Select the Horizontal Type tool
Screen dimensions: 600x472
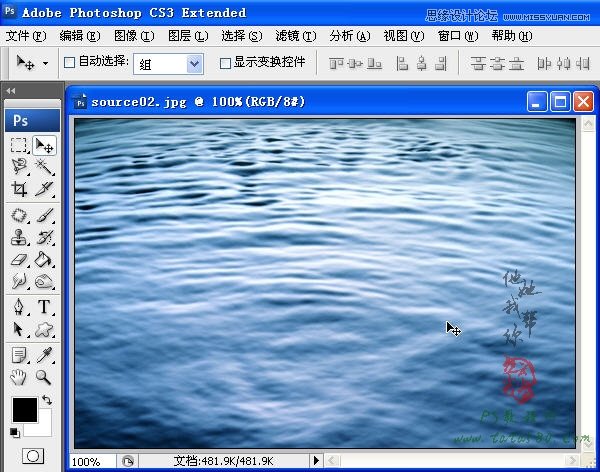[x=44, y=306]
